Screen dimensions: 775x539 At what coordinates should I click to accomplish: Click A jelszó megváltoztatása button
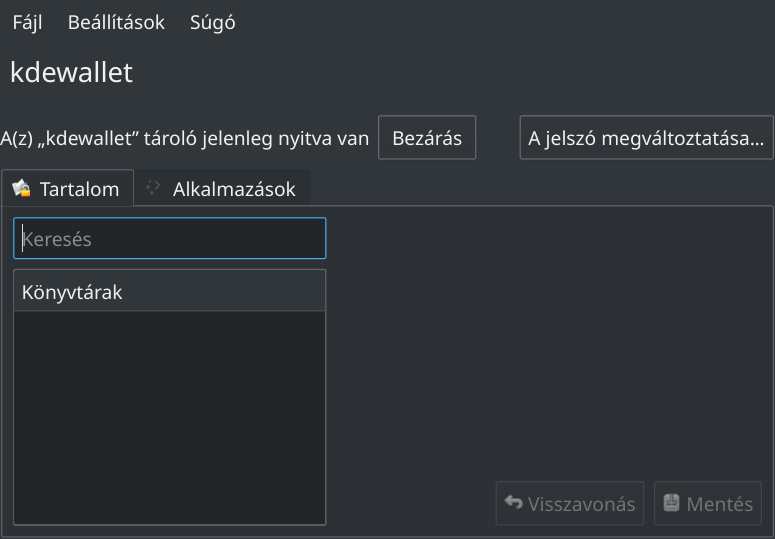(x=646, y=138)
